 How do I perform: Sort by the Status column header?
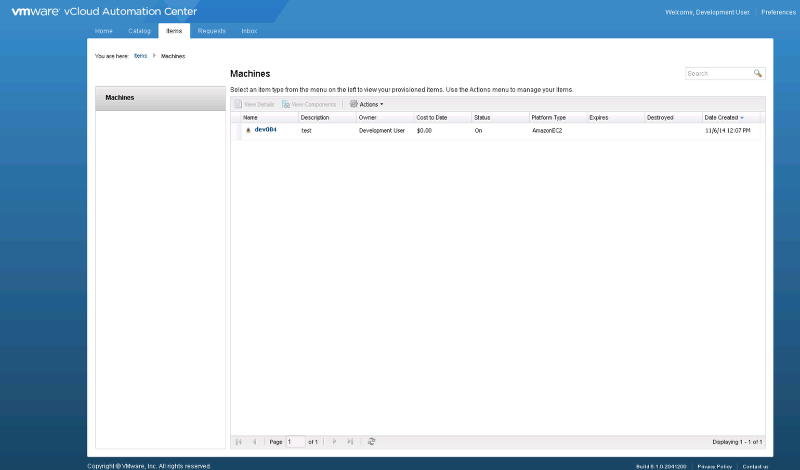point(500,117)
